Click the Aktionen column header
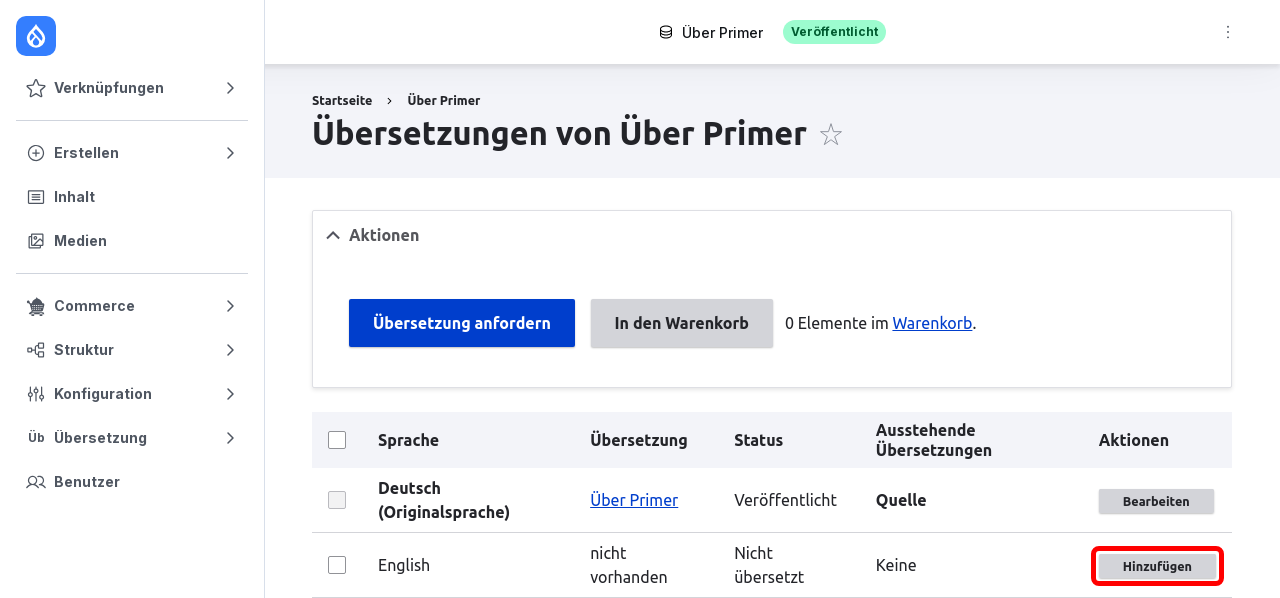 [x=1134, y=440]
